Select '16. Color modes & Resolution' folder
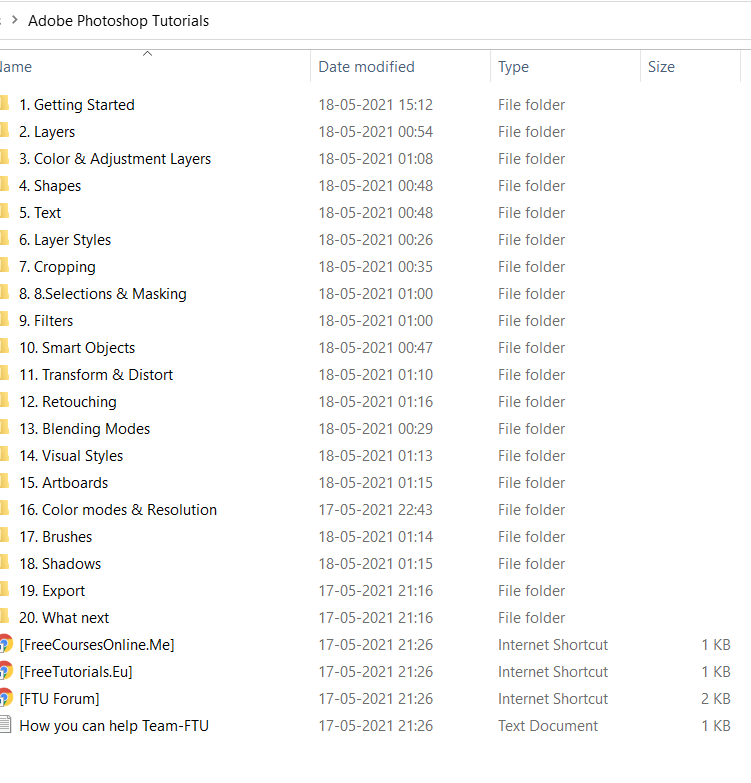 click(x=118, y=509)
